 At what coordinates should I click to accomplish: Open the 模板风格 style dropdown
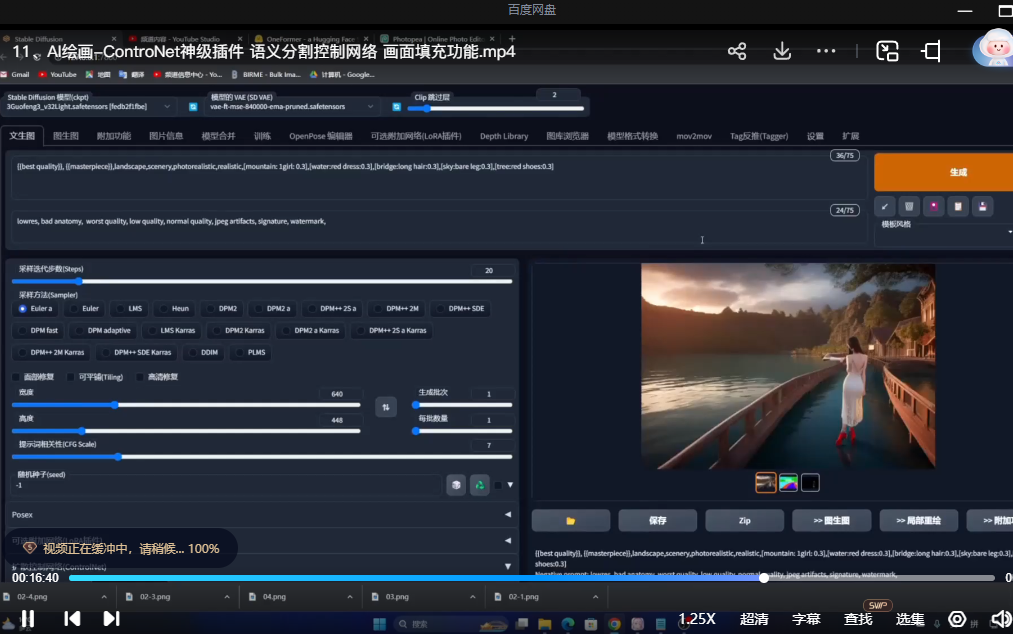coord(945,233)
